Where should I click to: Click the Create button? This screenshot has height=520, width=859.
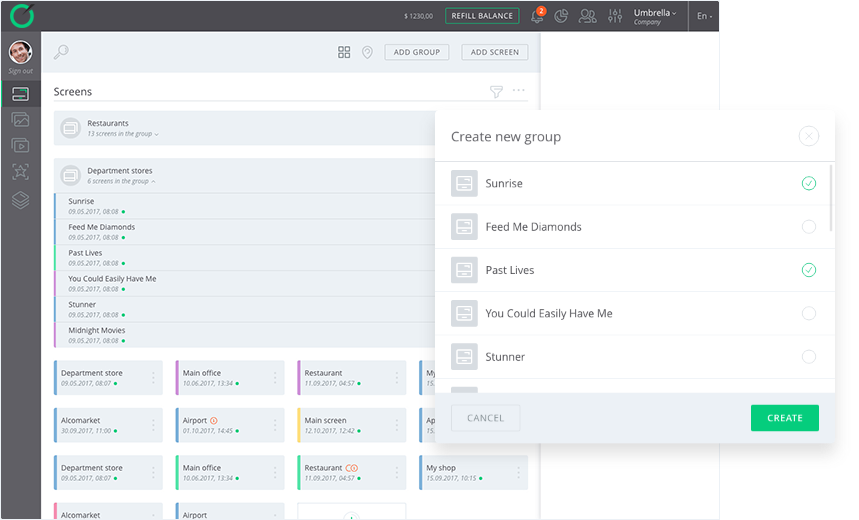point(784,418)
